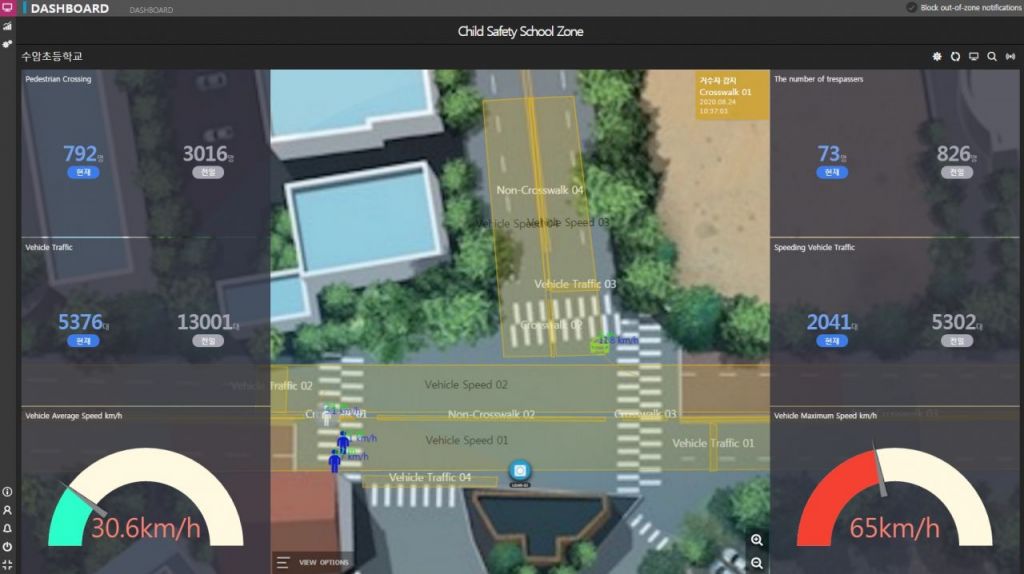Open the search magnifier in top toolbar
The width and height of the screenshot is (1024, 574).
991,57
